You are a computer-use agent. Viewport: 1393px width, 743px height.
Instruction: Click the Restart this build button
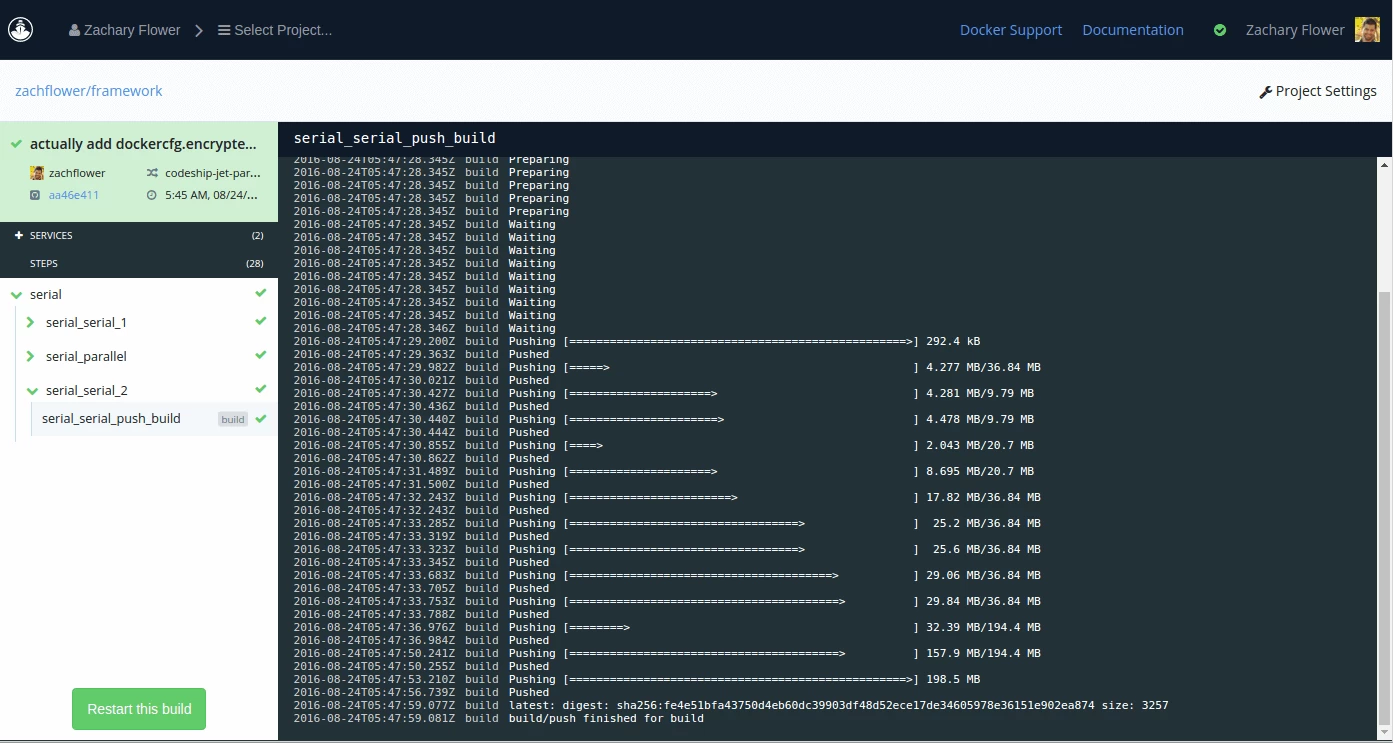(x=139, y=709)
